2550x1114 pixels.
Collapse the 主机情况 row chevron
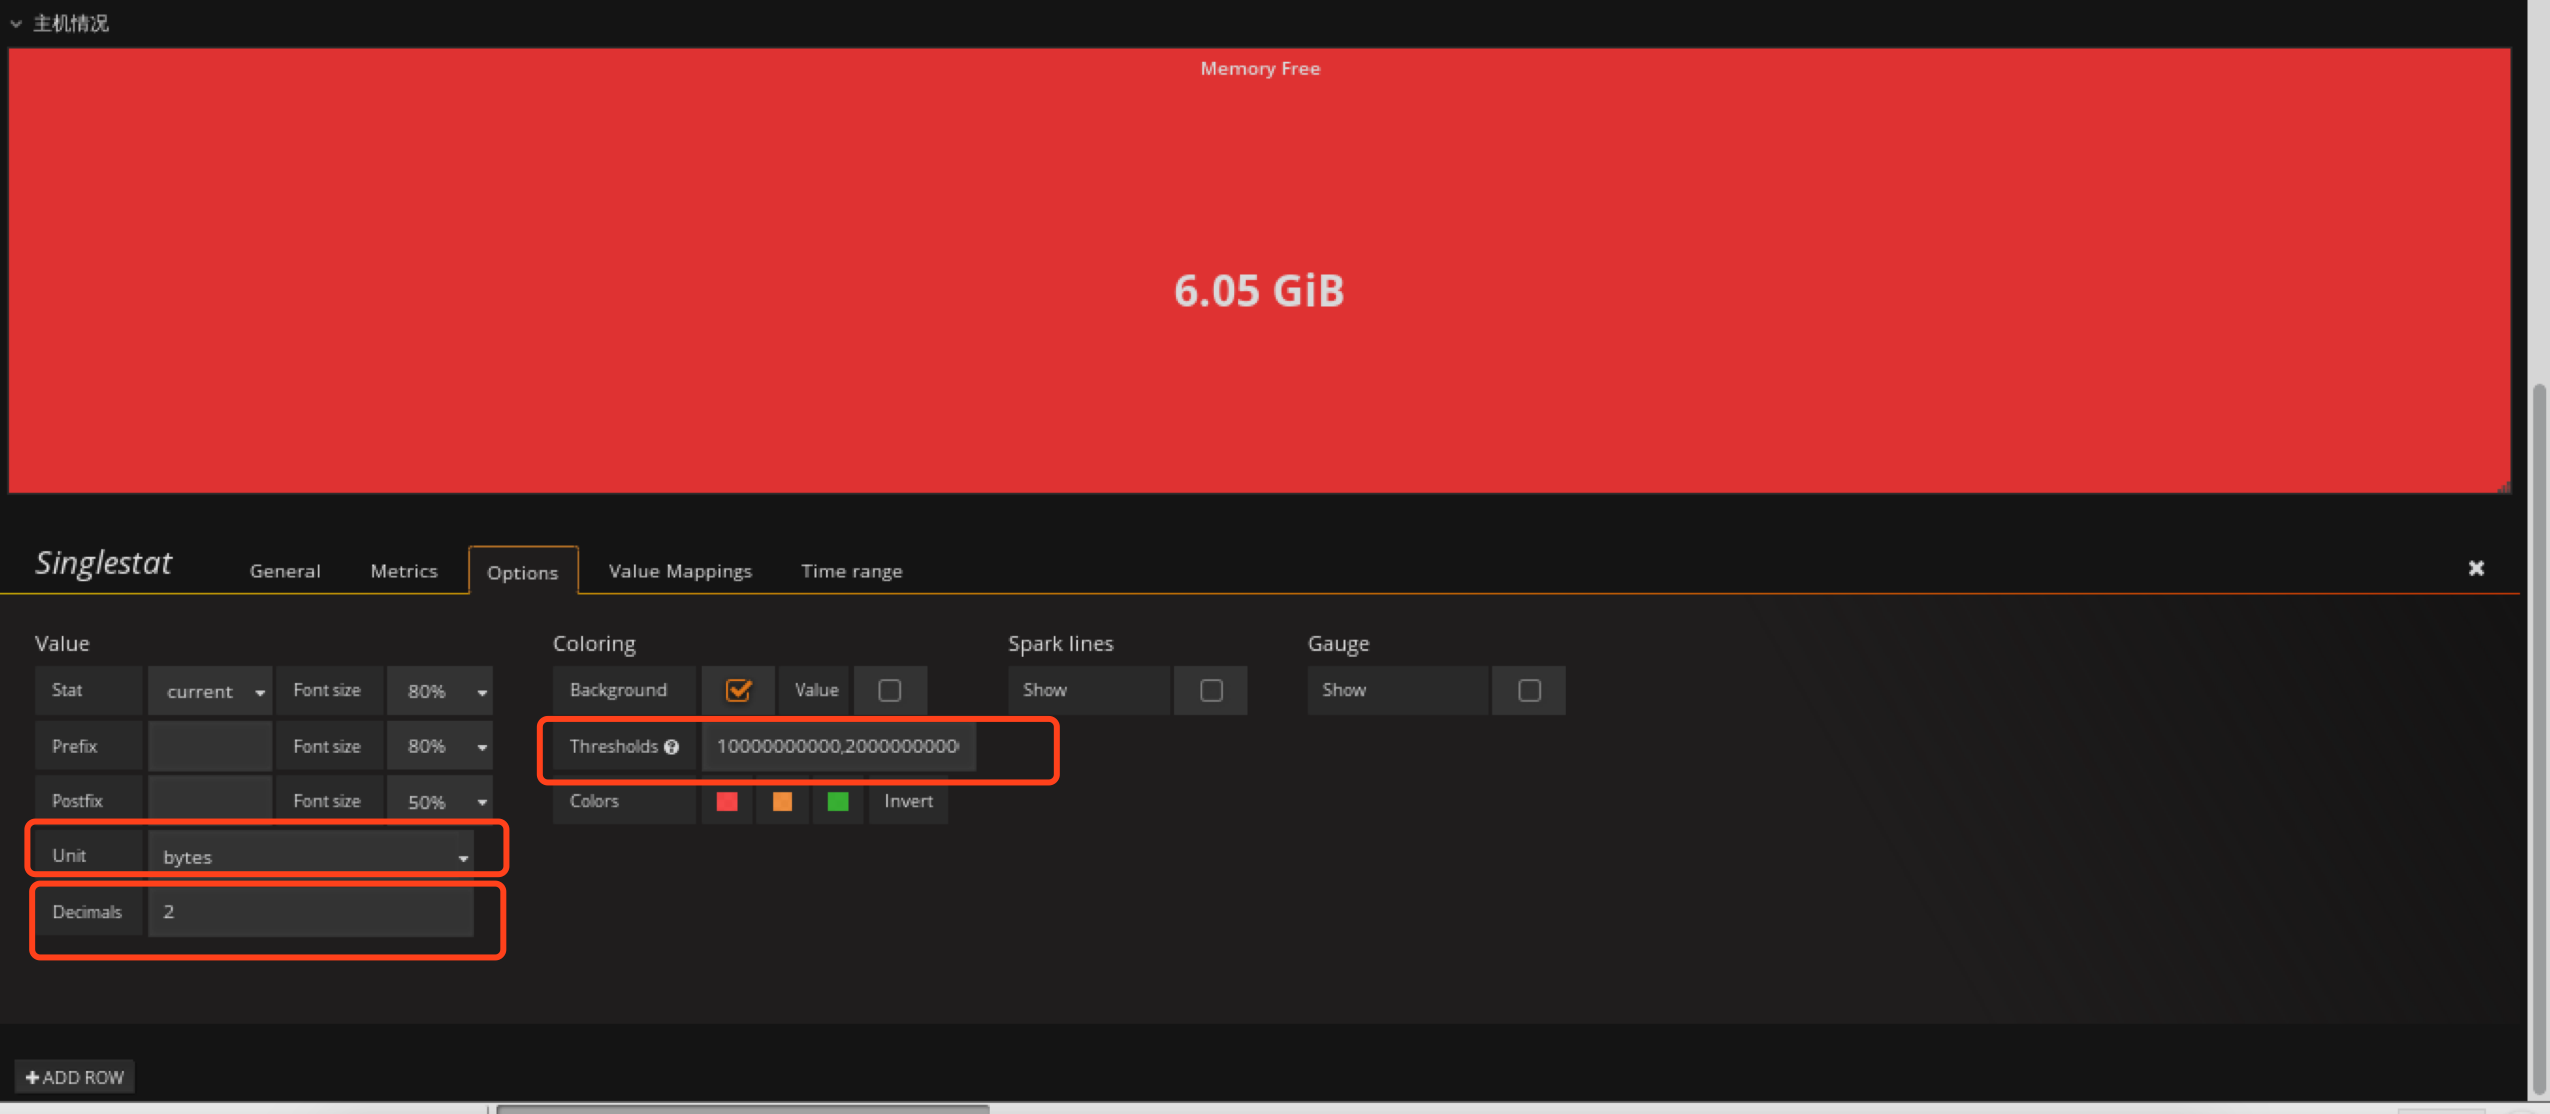point(16,24)
